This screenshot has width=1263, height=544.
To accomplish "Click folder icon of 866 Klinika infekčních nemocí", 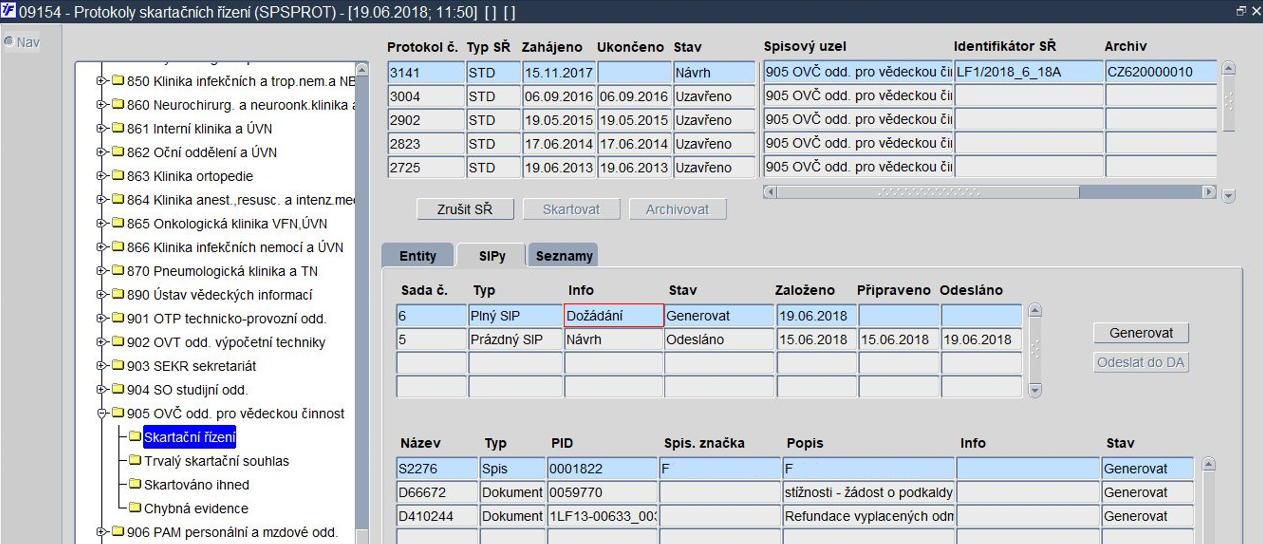I will (117, 247).
